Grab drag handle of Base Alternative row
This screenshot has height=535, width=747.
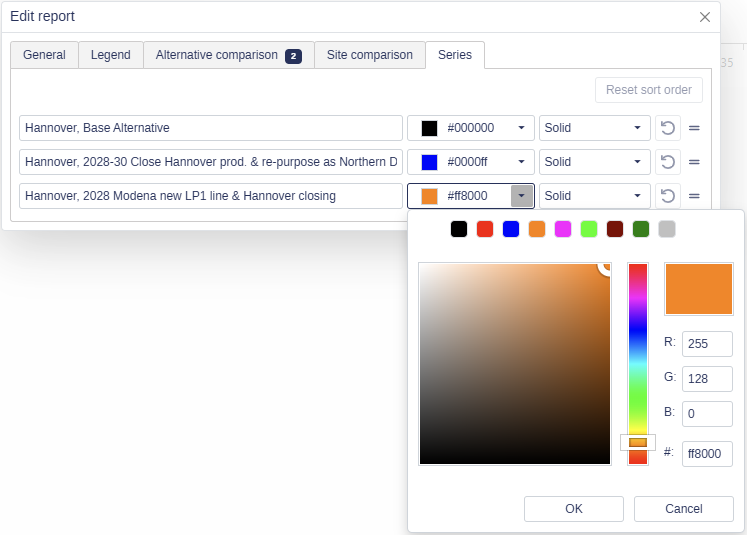pos(694,128)
